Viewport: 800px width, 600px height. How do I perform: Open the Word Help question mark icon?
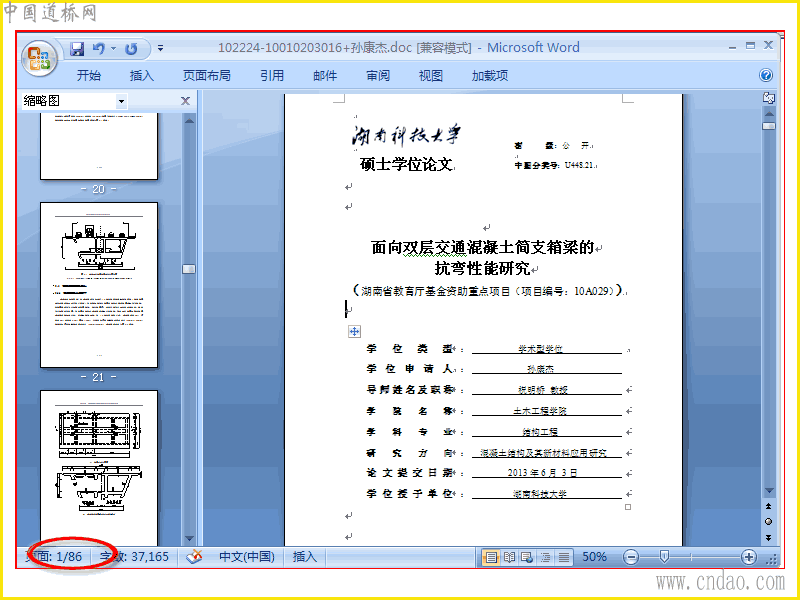click(x=765, y=76)
